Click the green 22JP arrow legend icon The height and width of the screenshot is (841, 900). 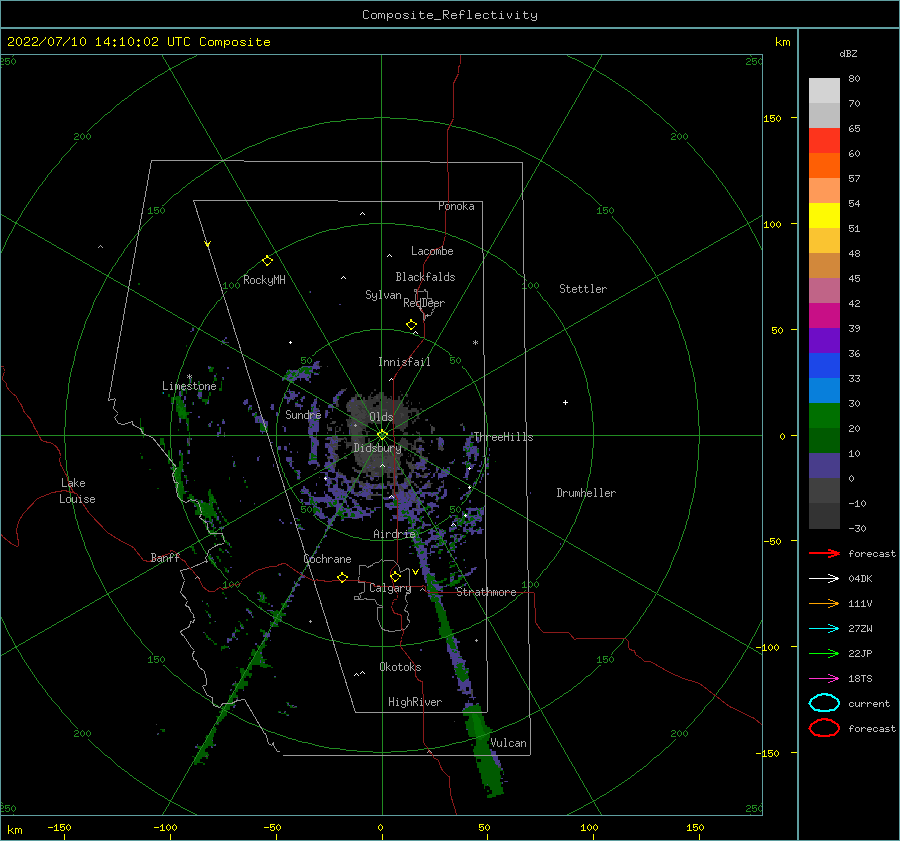click(x=824, y=653)
